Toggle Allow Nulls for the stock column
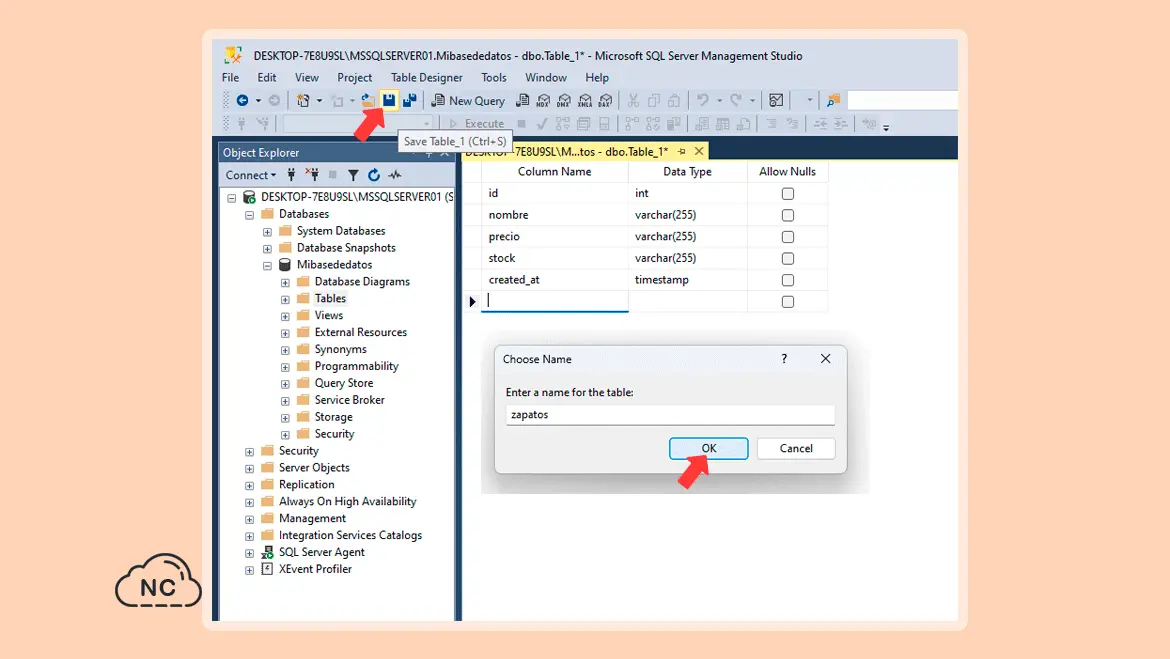The image size is (1170, 659). (788, 258)
